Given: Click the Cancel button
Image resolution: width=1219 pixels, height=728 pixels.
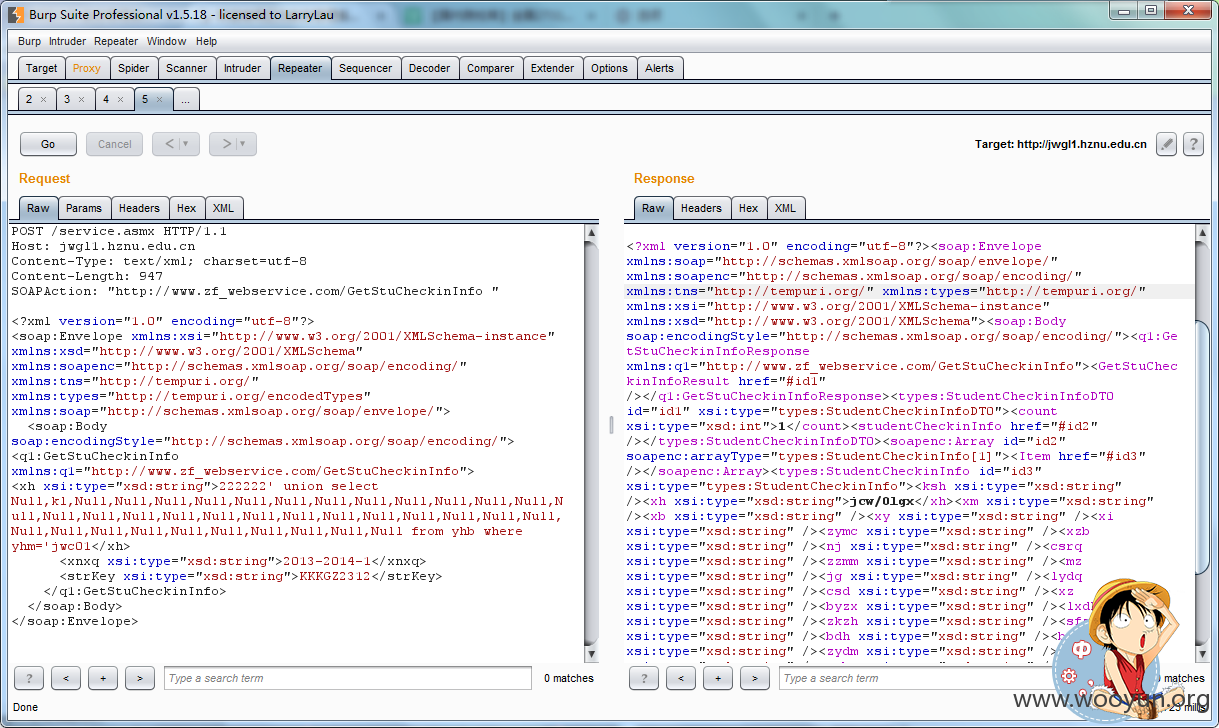Looking at the screenshot, I should (115, 144).
